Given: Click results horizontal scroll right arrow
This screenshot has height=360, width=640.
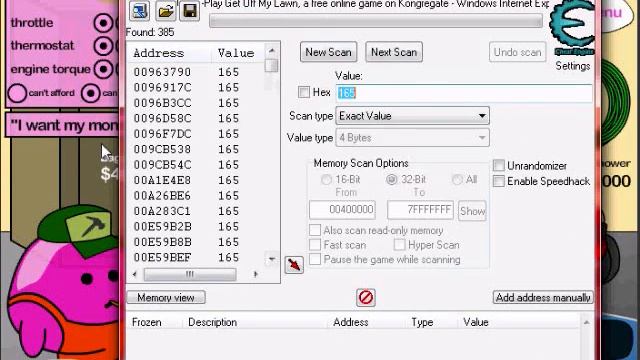Looking at the screenshot, I should 256,274.
